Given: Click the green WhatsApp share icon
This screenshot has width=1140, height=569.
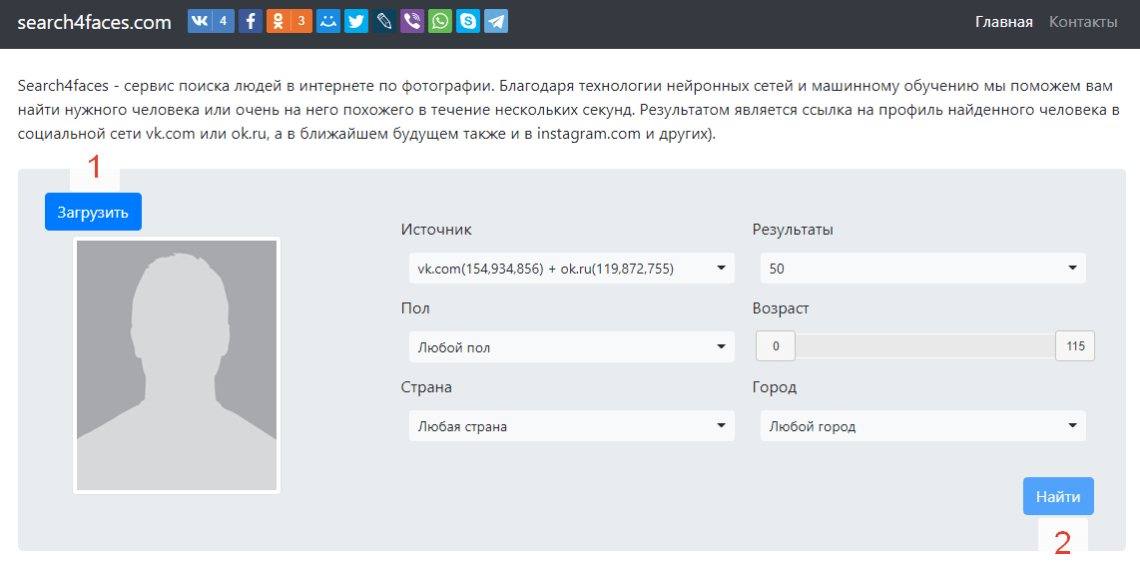Looking at the screenshot, I should tap(440, 21).
